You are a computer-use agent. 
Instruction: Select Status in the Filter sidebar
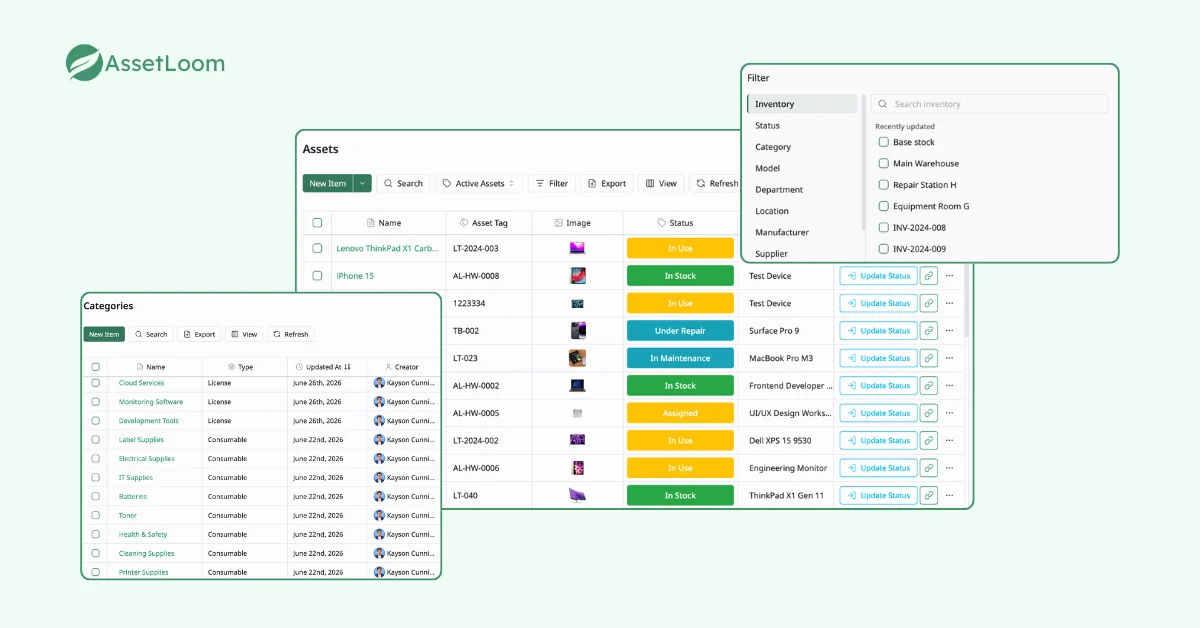[x=768, y=126]
